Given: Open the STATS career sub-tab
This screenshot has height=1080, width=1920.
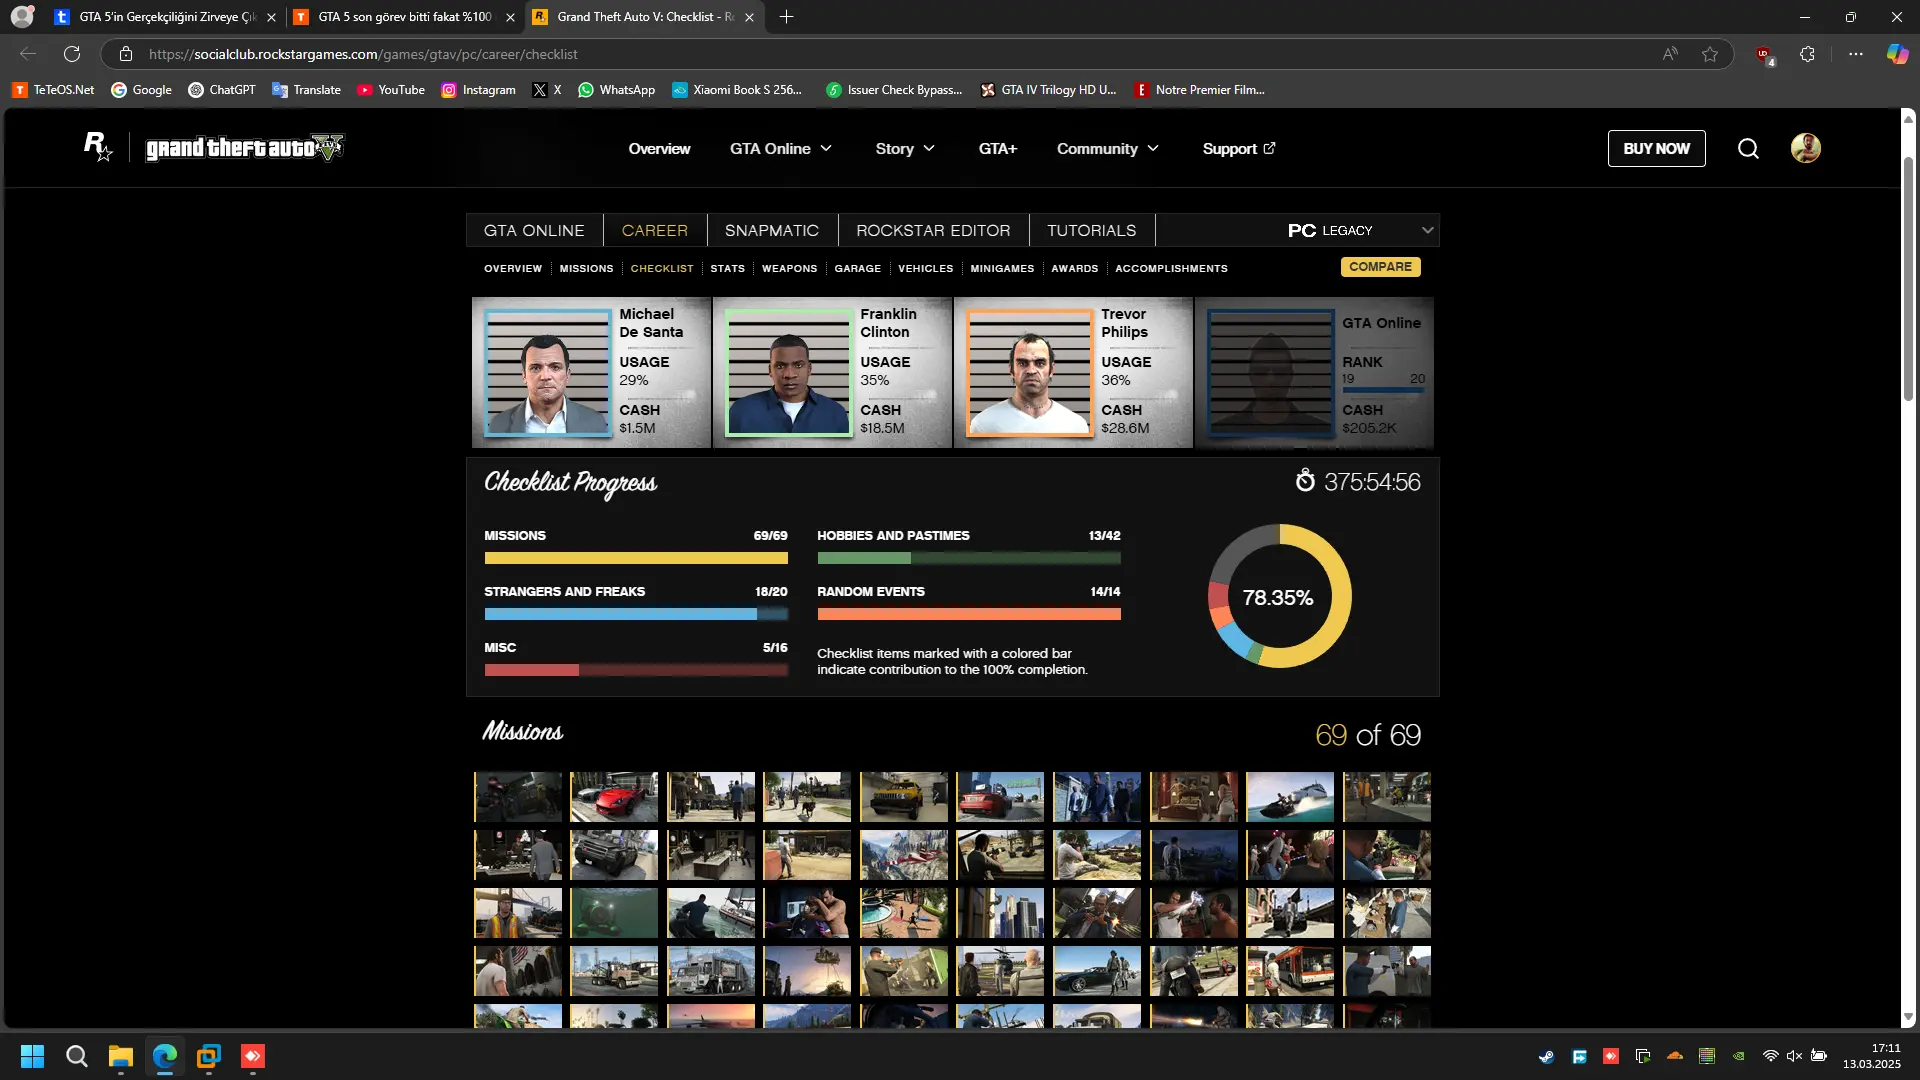Looking at the screenshot, I should click(x=727, y=269).
